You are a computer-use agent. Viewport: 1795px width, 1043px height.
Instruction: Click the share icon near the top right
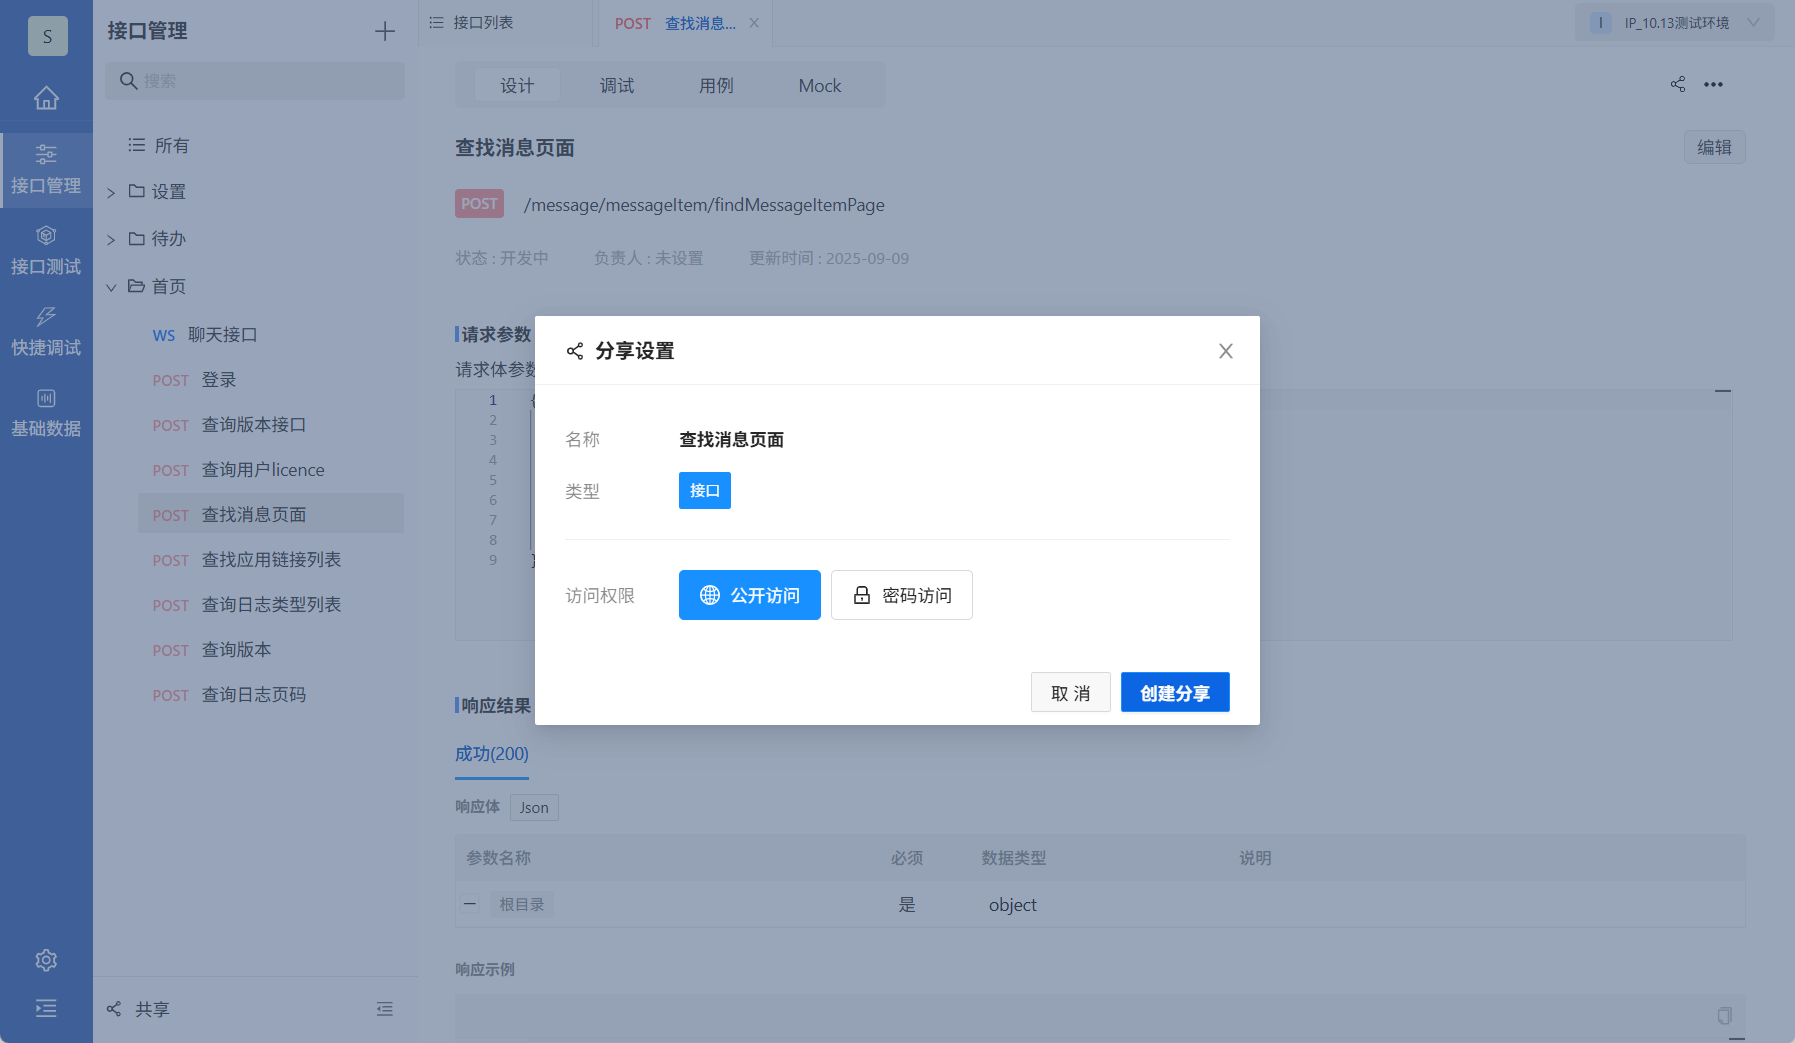[1678, 84]
